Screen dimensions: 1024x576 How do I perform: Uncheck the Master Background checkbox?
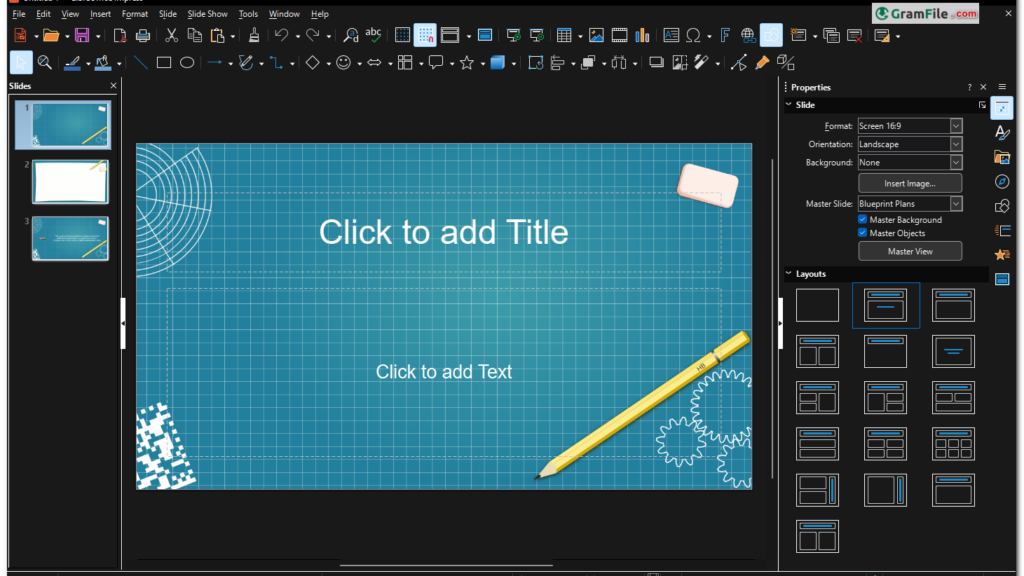[863, 220]
